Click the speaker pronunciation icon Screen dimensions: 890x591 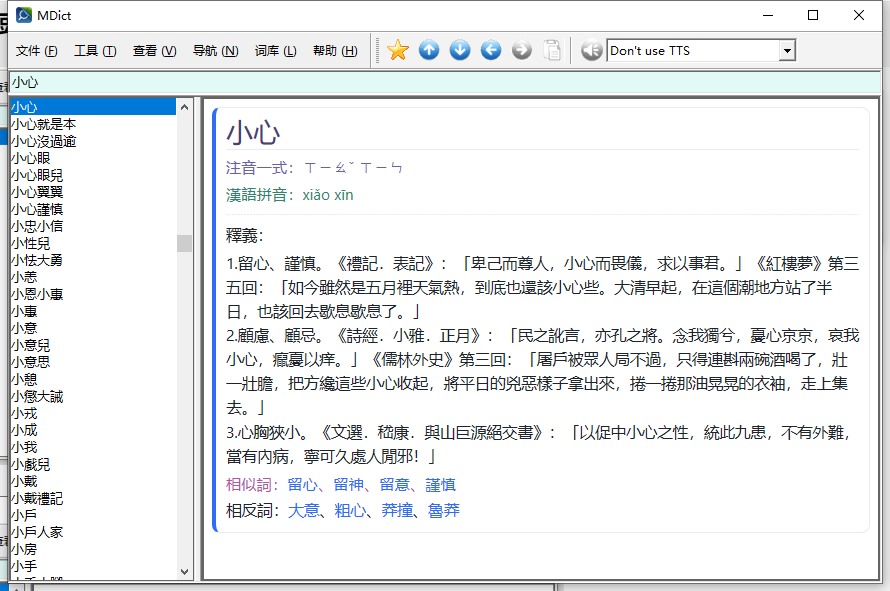pos(591,50)
